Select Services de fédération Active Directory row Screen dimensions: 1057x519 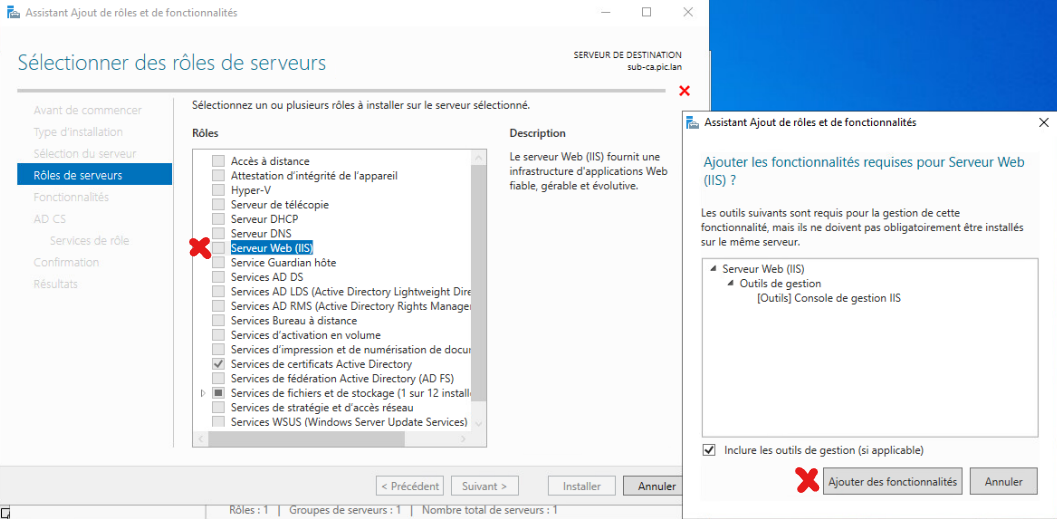tap(341, 378)
